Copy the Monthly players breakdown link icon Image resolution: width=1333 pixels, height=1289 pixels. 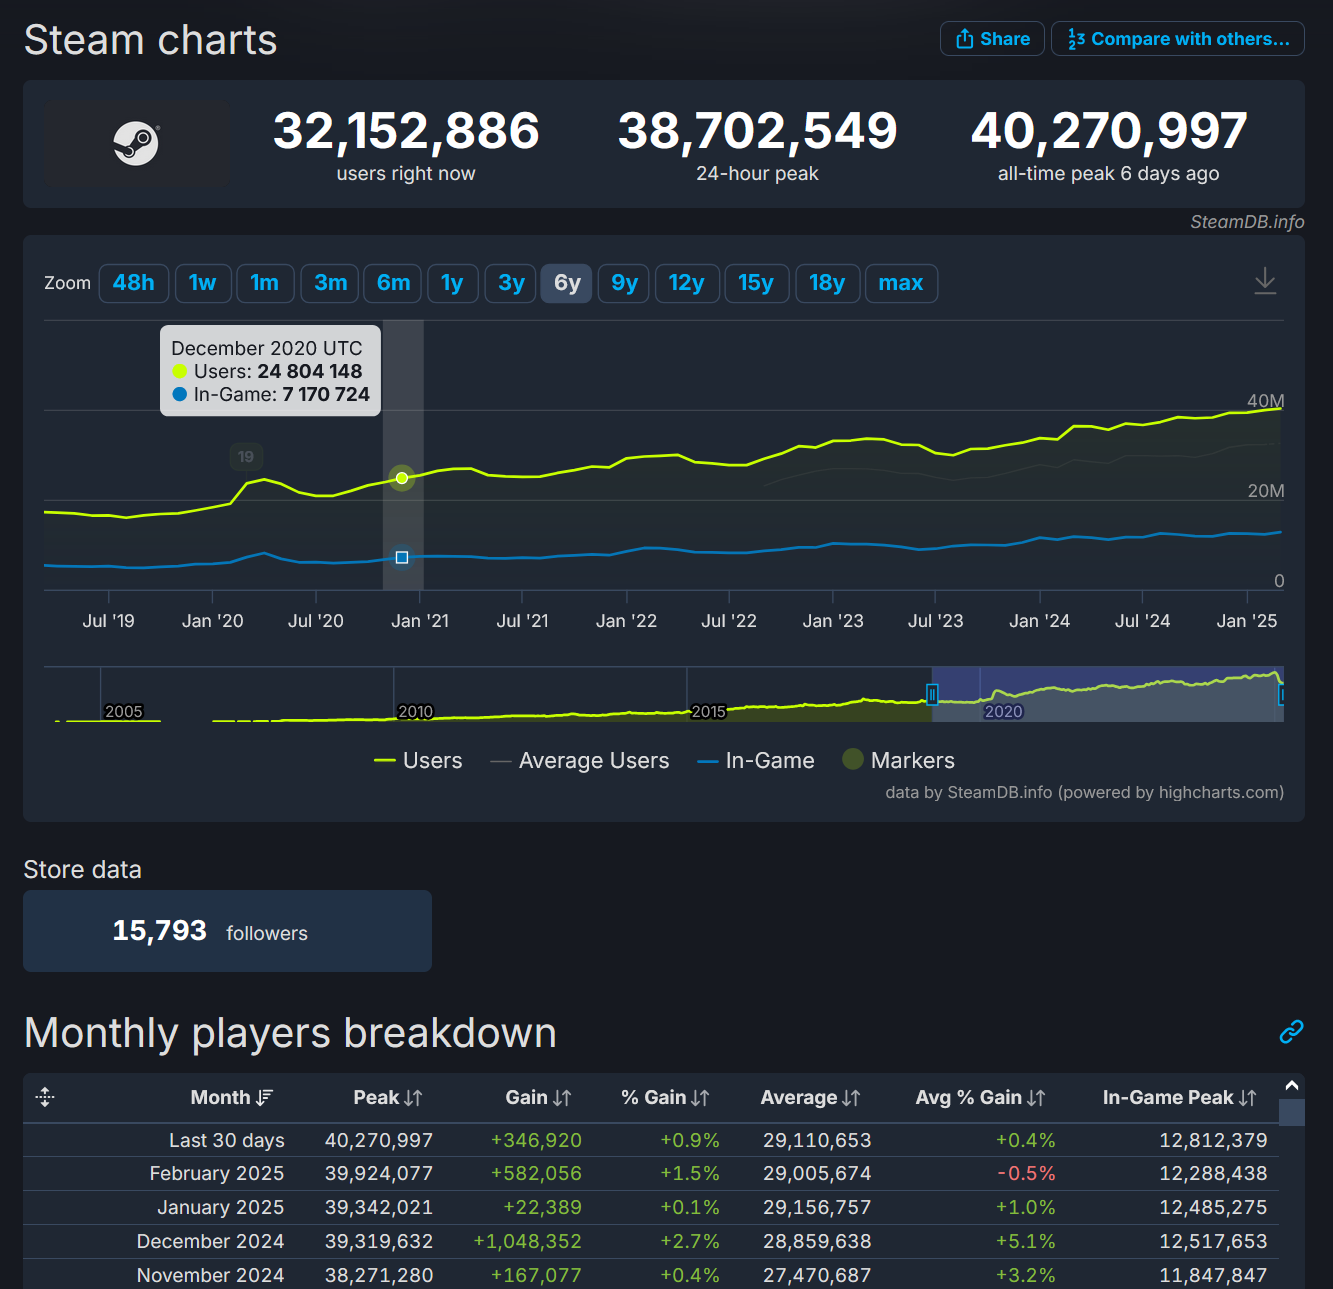[x=1291, y=1031]
